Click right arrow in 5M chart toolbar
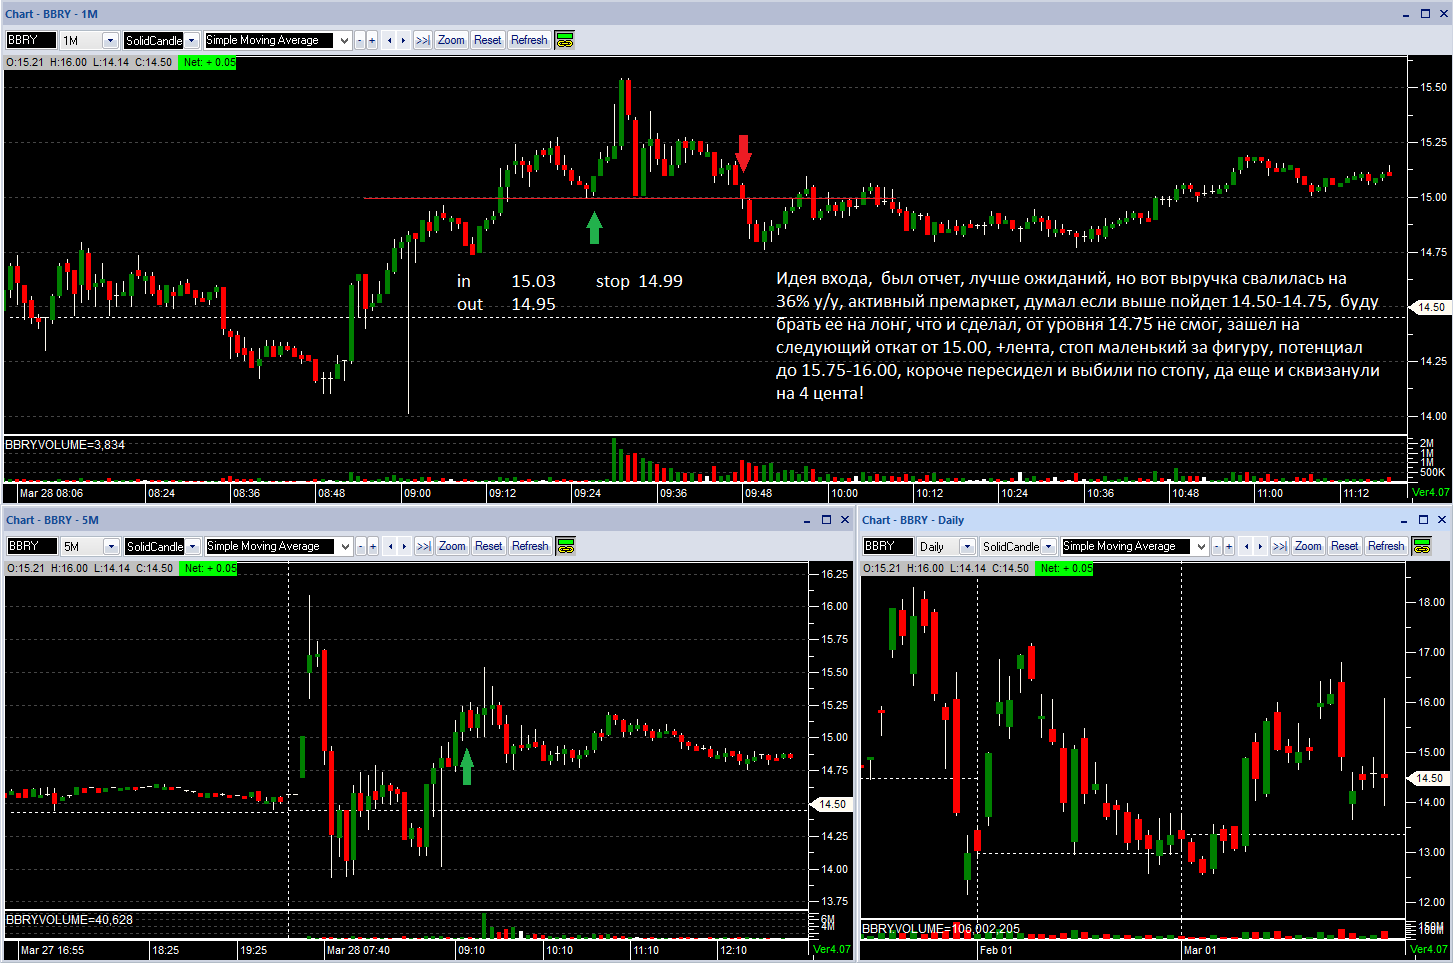 coord(404,546)
